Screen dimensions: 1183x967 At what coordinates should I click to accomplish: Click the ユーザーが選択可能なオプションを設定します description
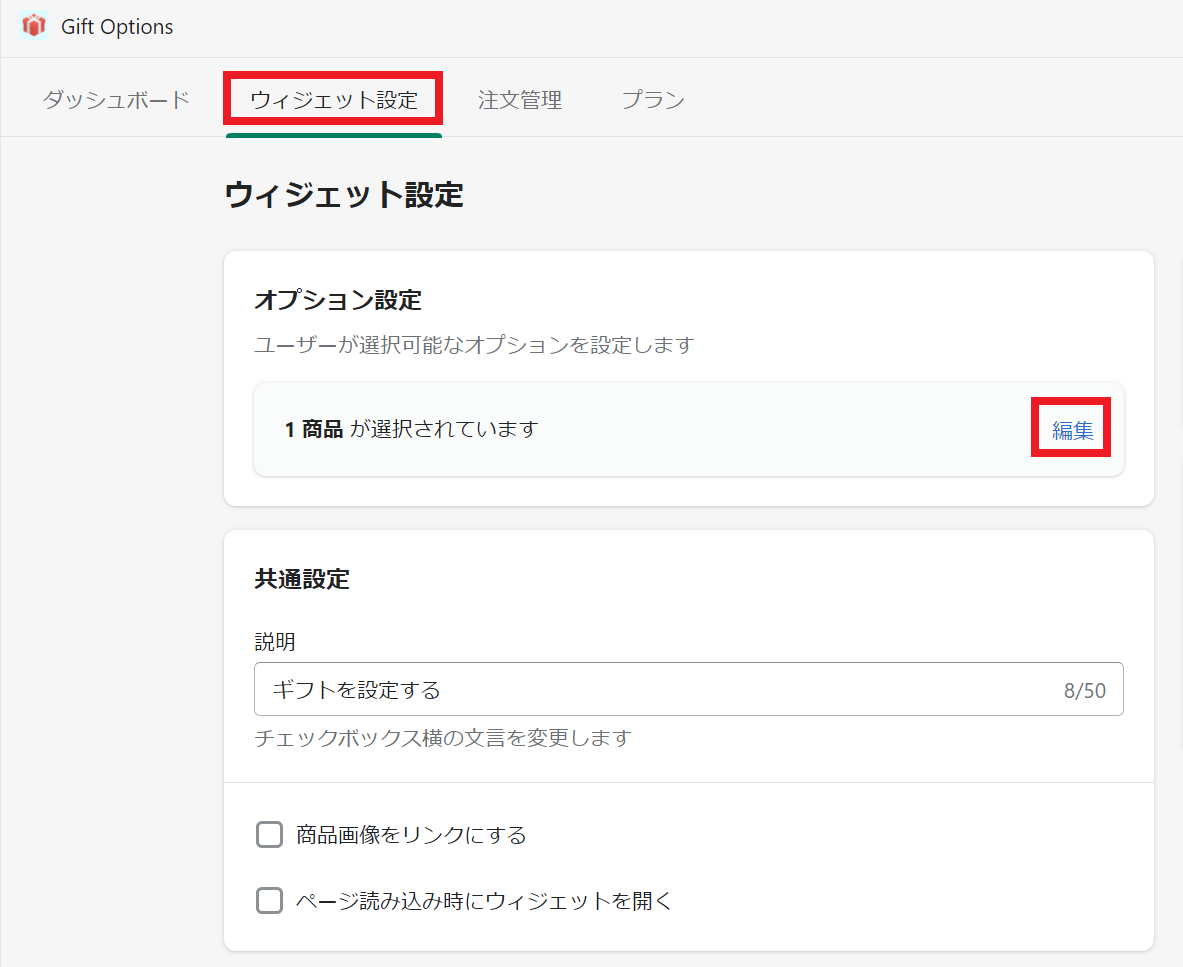(x=474, y=345)
